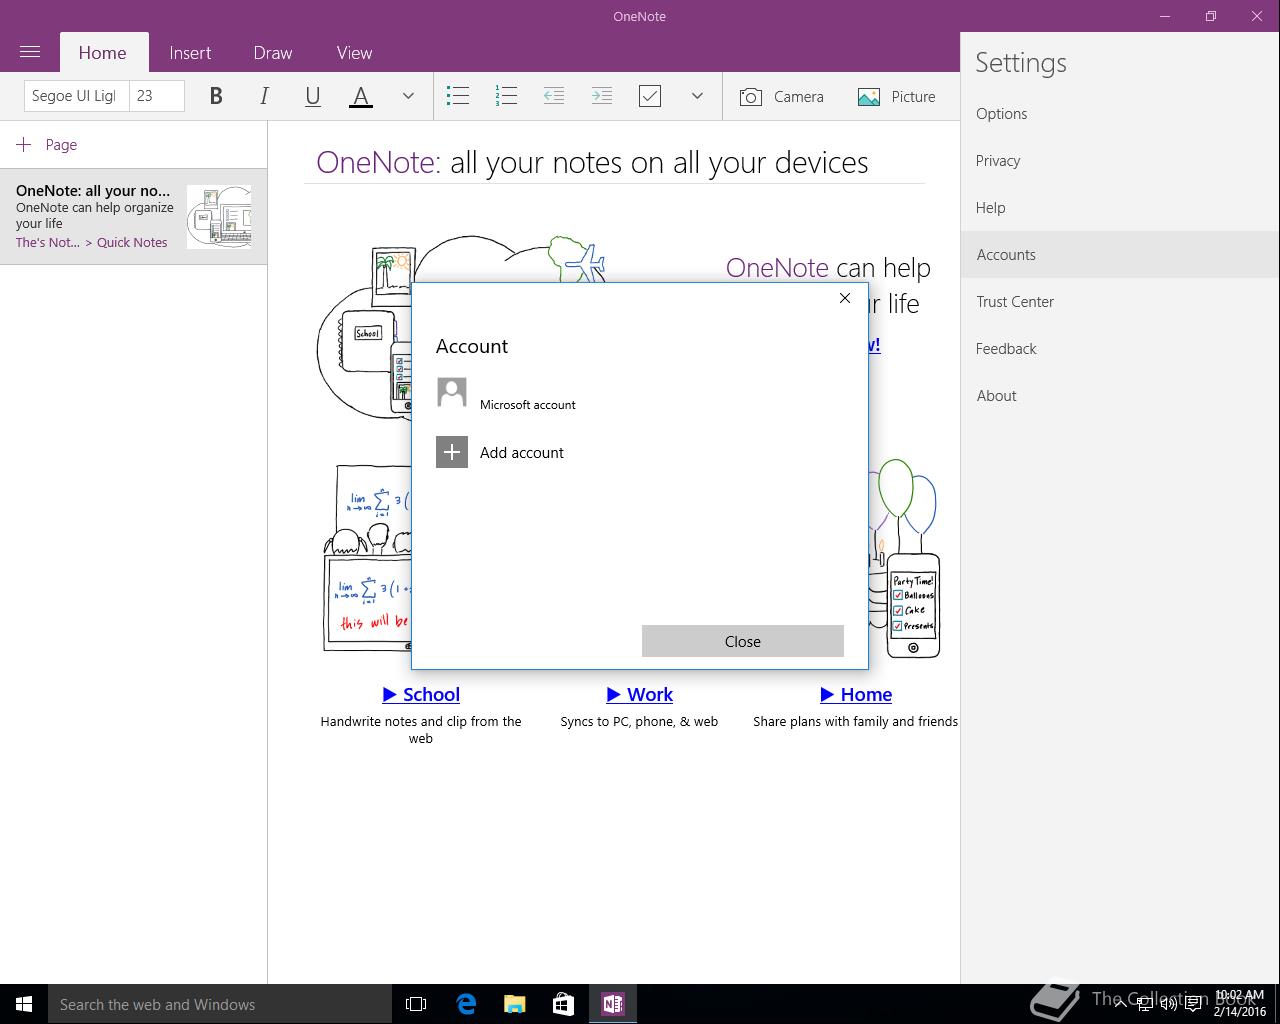Image resolution: width=1280 pixels, height=1024 pixels.
Task: Click the OneNote taskbar icon
Action: (x=613, y=1004)
